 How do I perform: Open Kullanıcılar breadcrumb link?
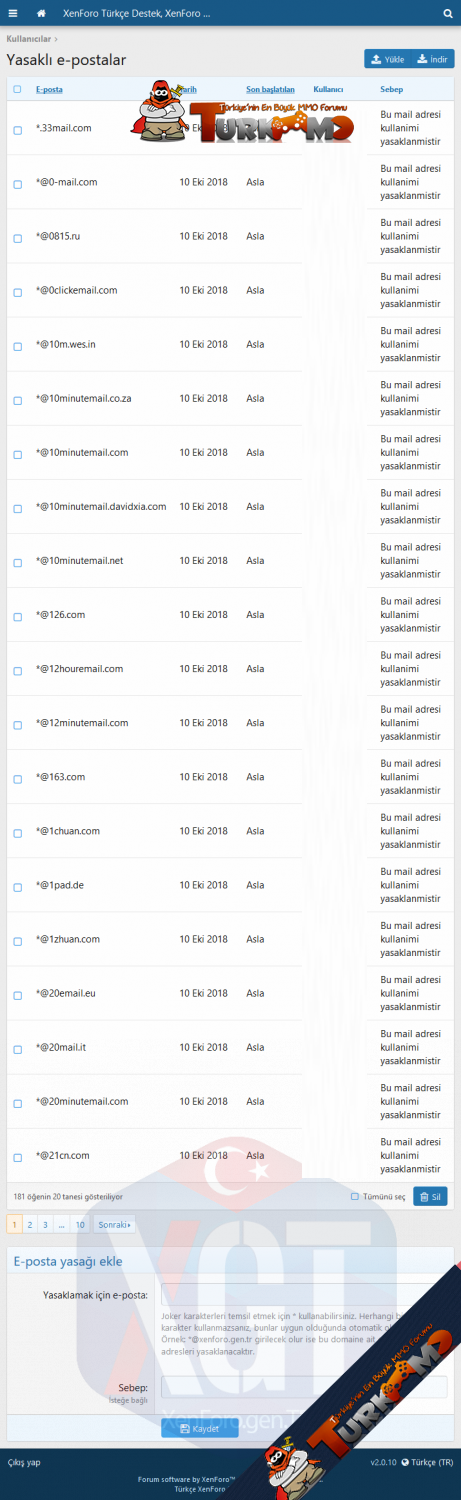coord(28,38)
